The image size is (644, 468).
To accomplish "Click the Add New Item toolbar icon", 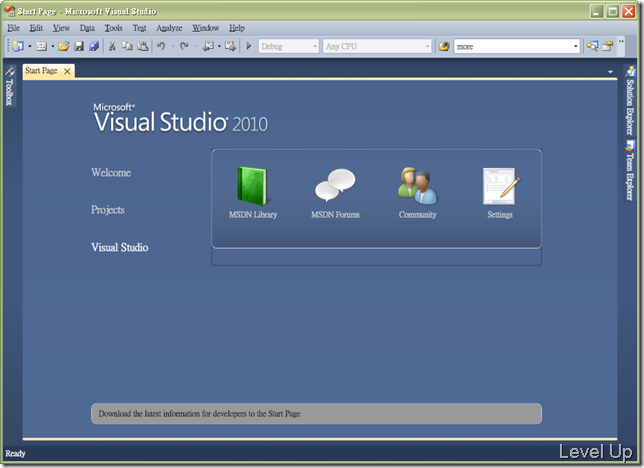I will click(x=41, y=46).
